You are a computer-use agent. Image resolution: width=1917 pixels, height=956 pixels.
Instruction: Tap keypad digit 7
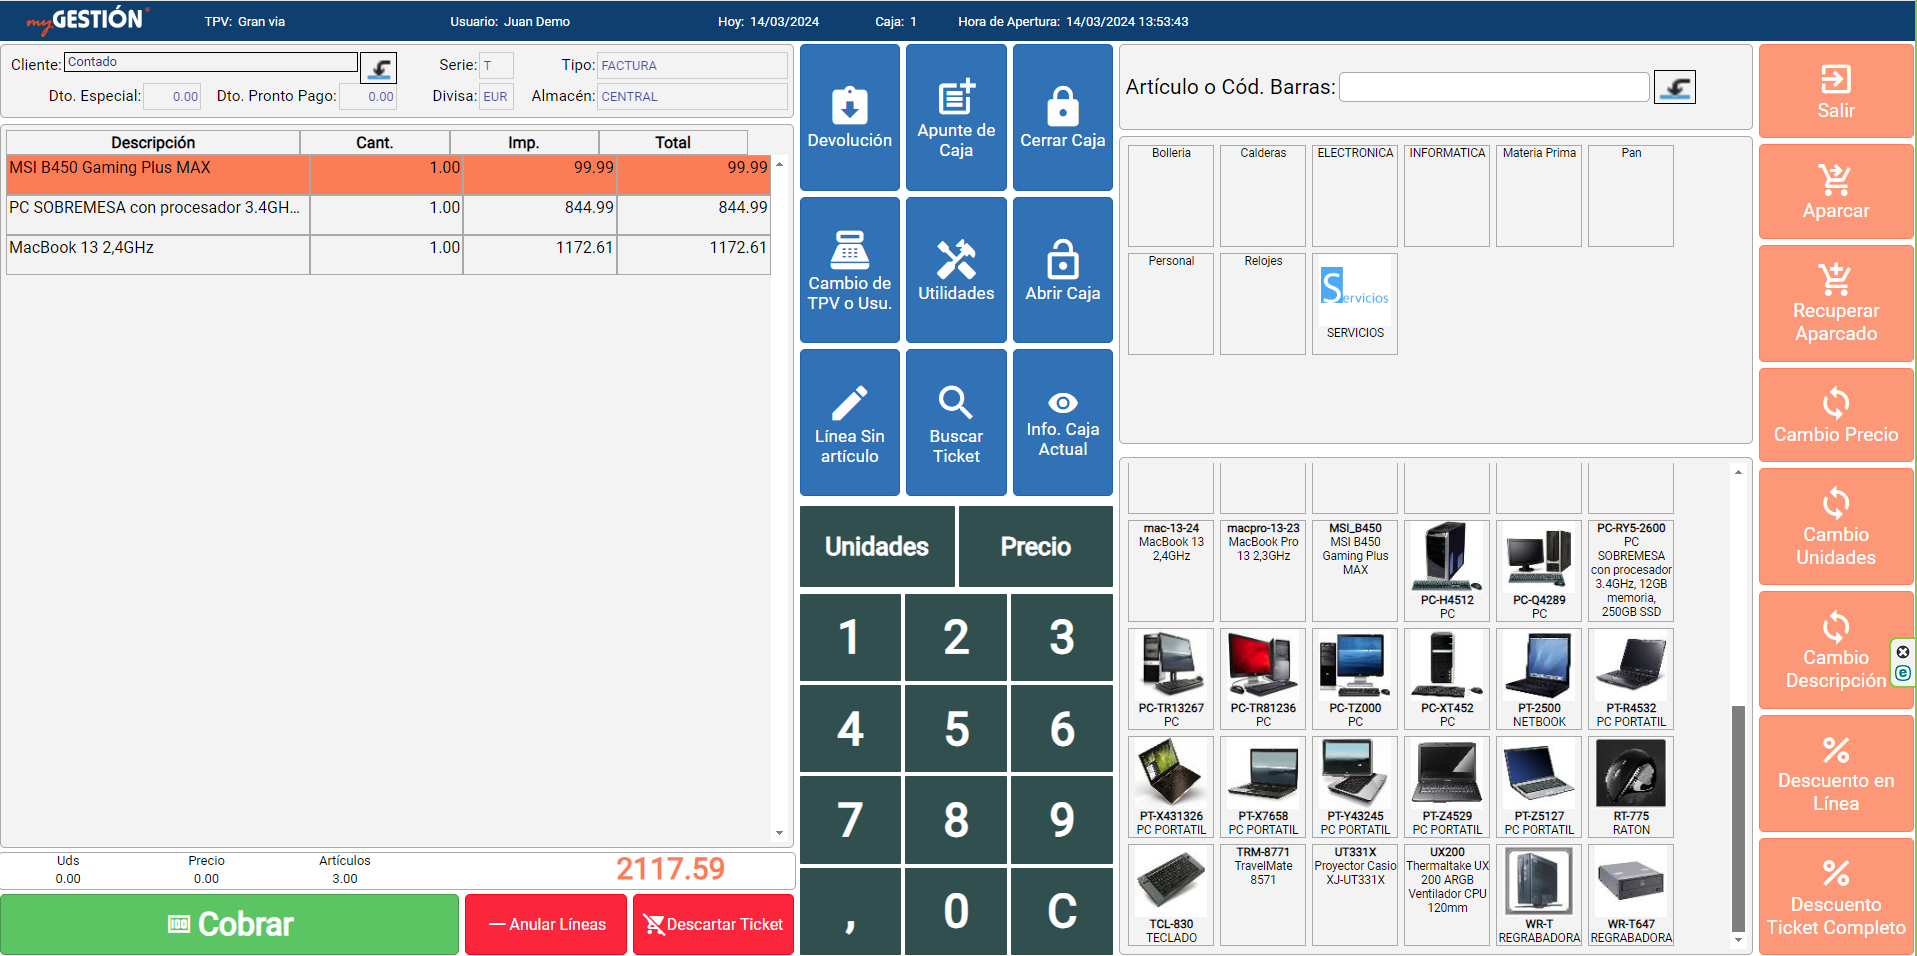click(850, 819)
